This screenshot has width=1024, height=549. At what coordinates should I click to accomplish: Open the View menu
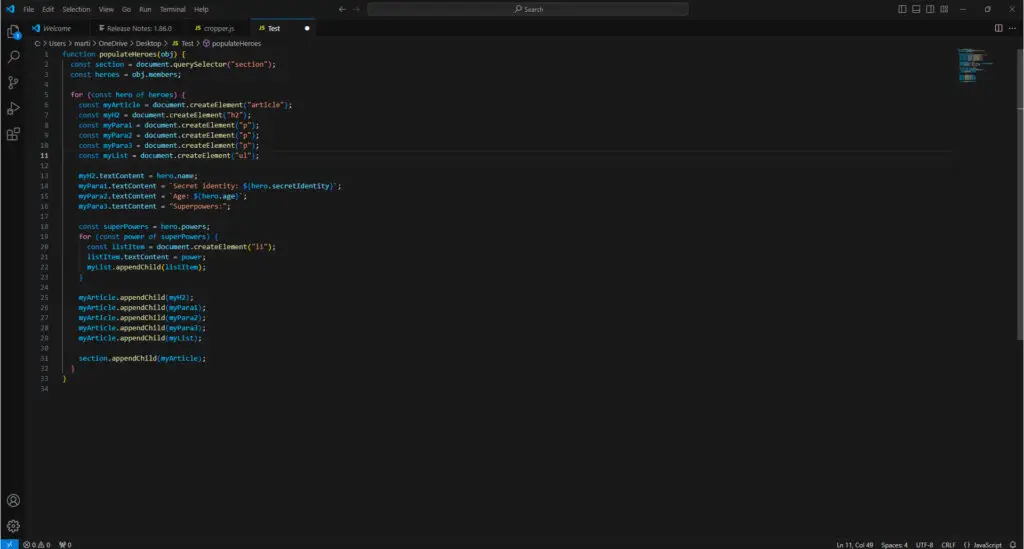[x=106, y=9]
